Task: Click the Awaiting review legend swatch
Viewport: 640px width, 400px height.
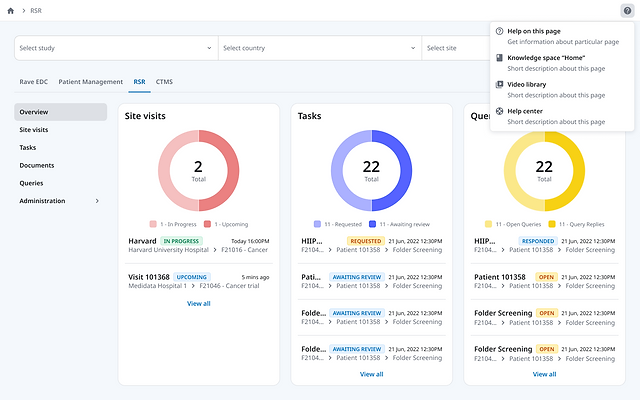Action: click(x=372, y=224)
